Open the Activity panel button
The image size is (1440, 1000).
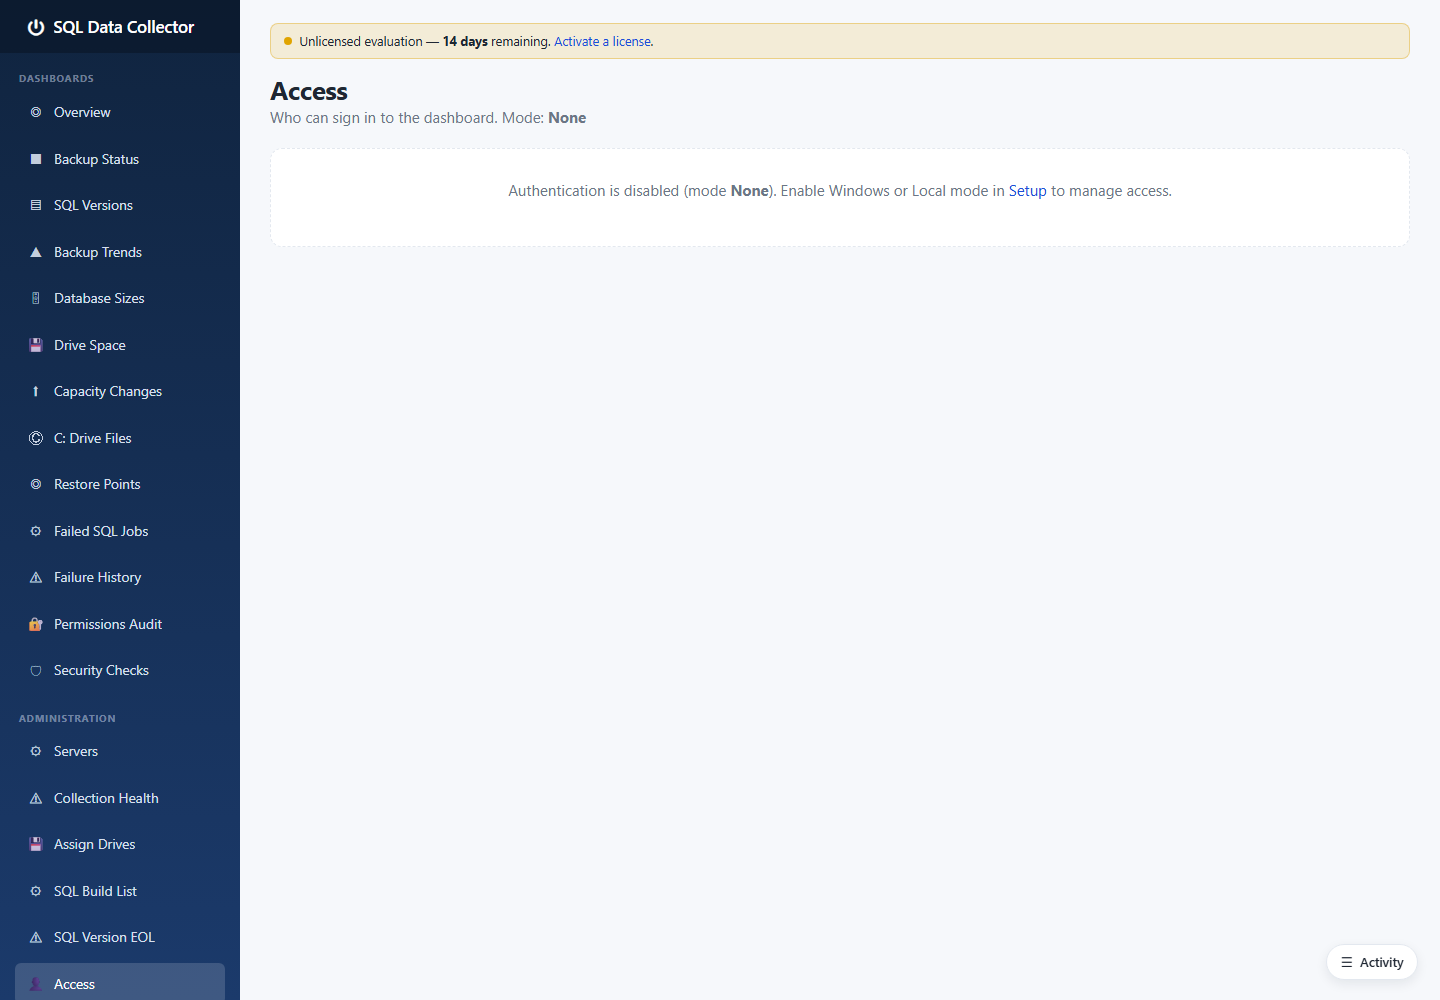1372,962
